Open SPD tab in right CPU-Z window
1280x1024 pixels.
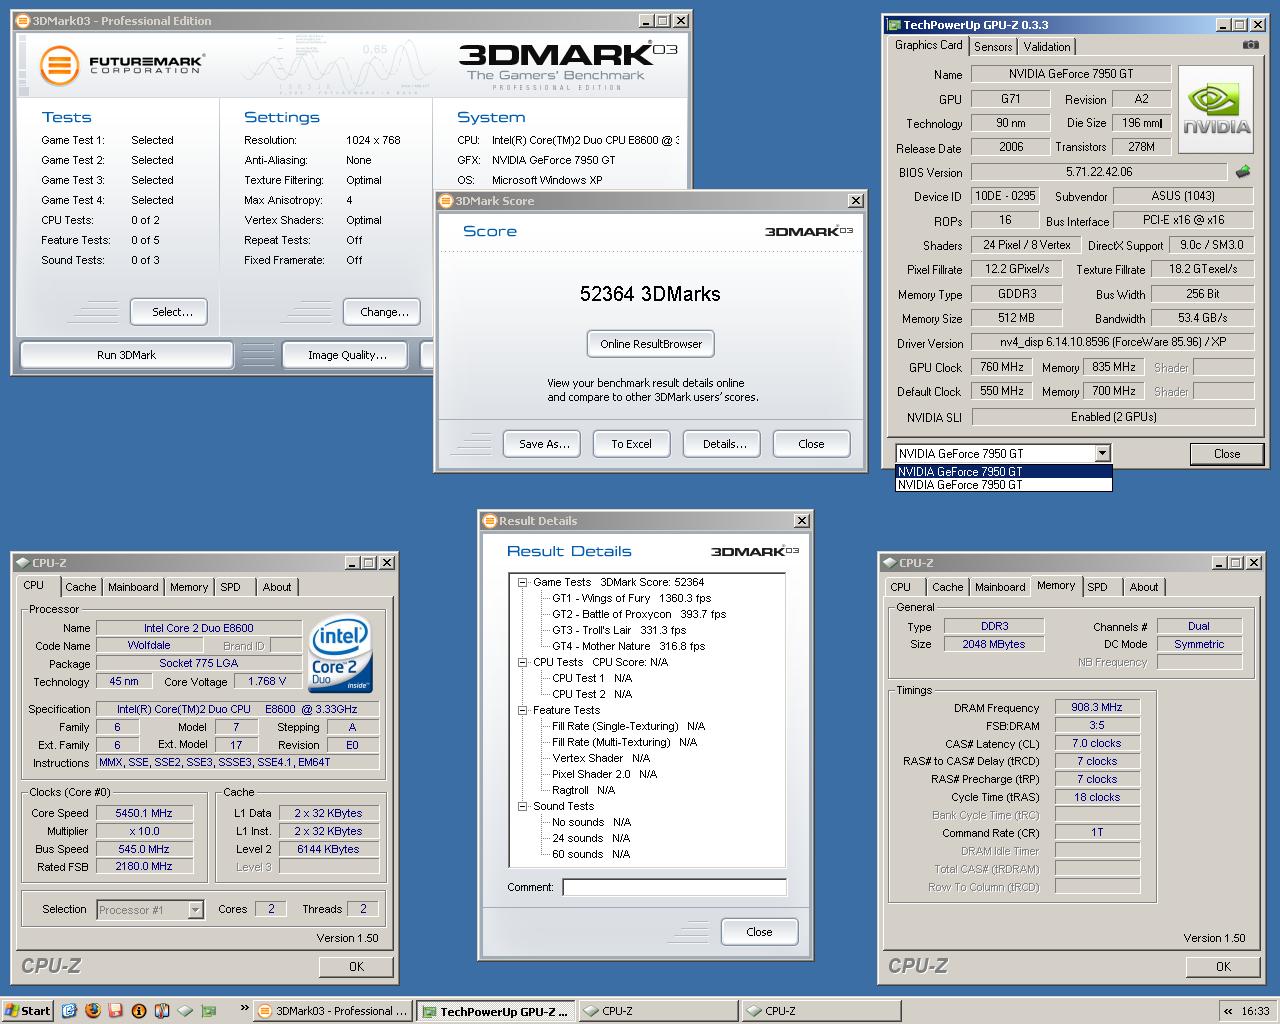tap(1097, 587)
